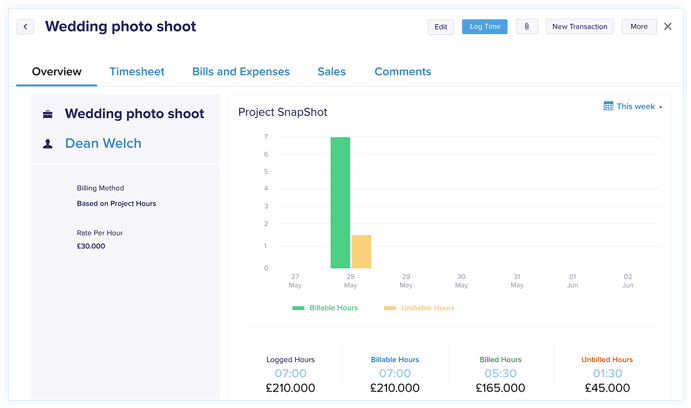Click the green billable bar for 28 May

340,203
